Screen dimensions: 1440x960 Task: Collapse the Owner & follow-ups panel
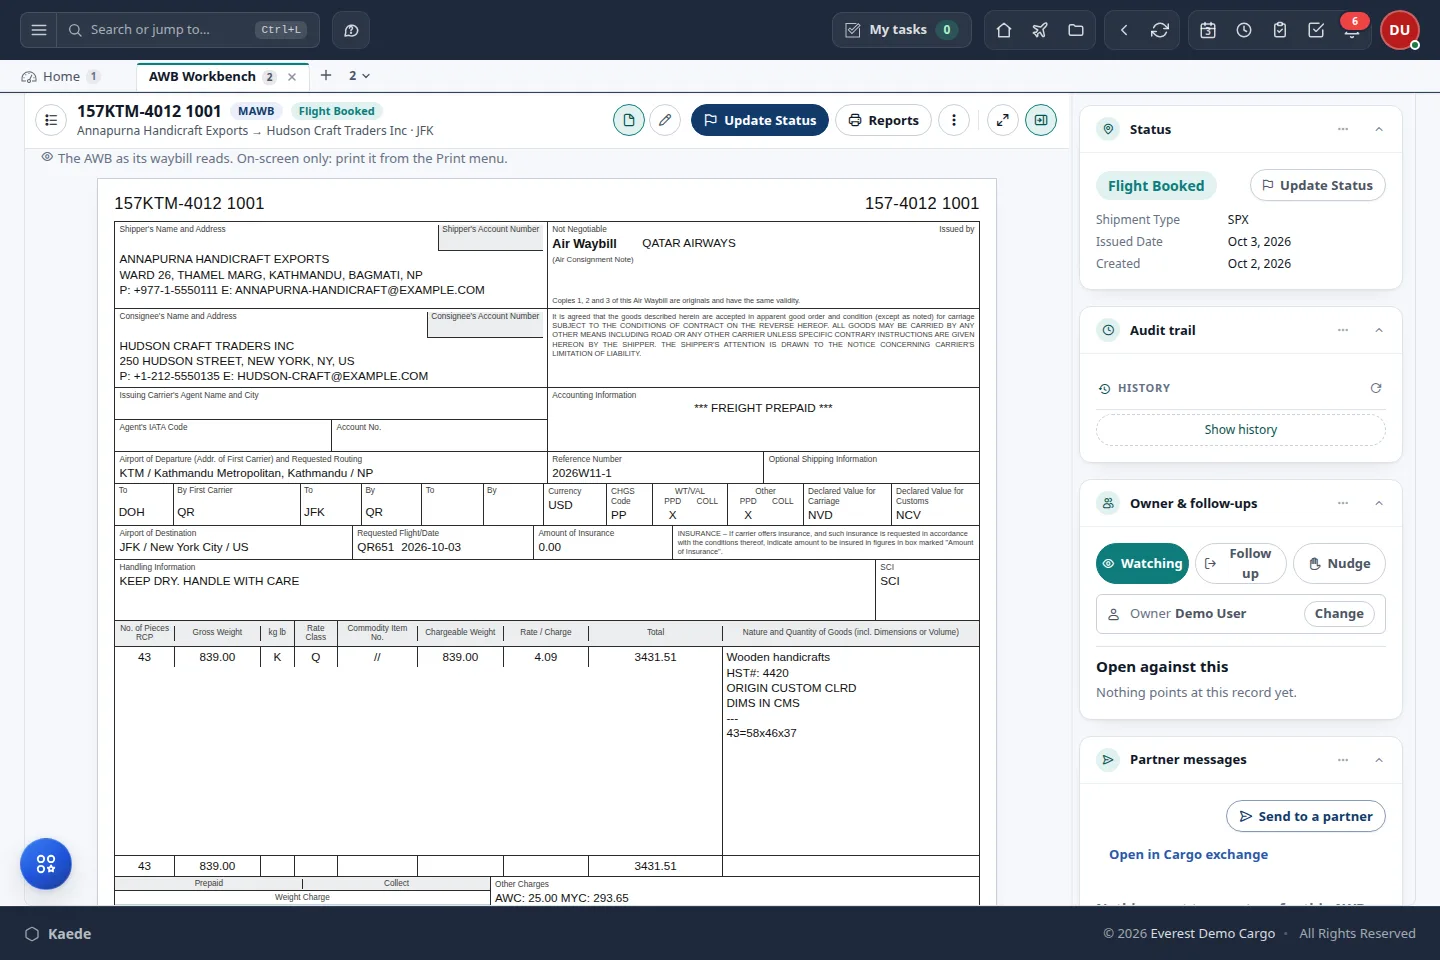click(1379, 503)
